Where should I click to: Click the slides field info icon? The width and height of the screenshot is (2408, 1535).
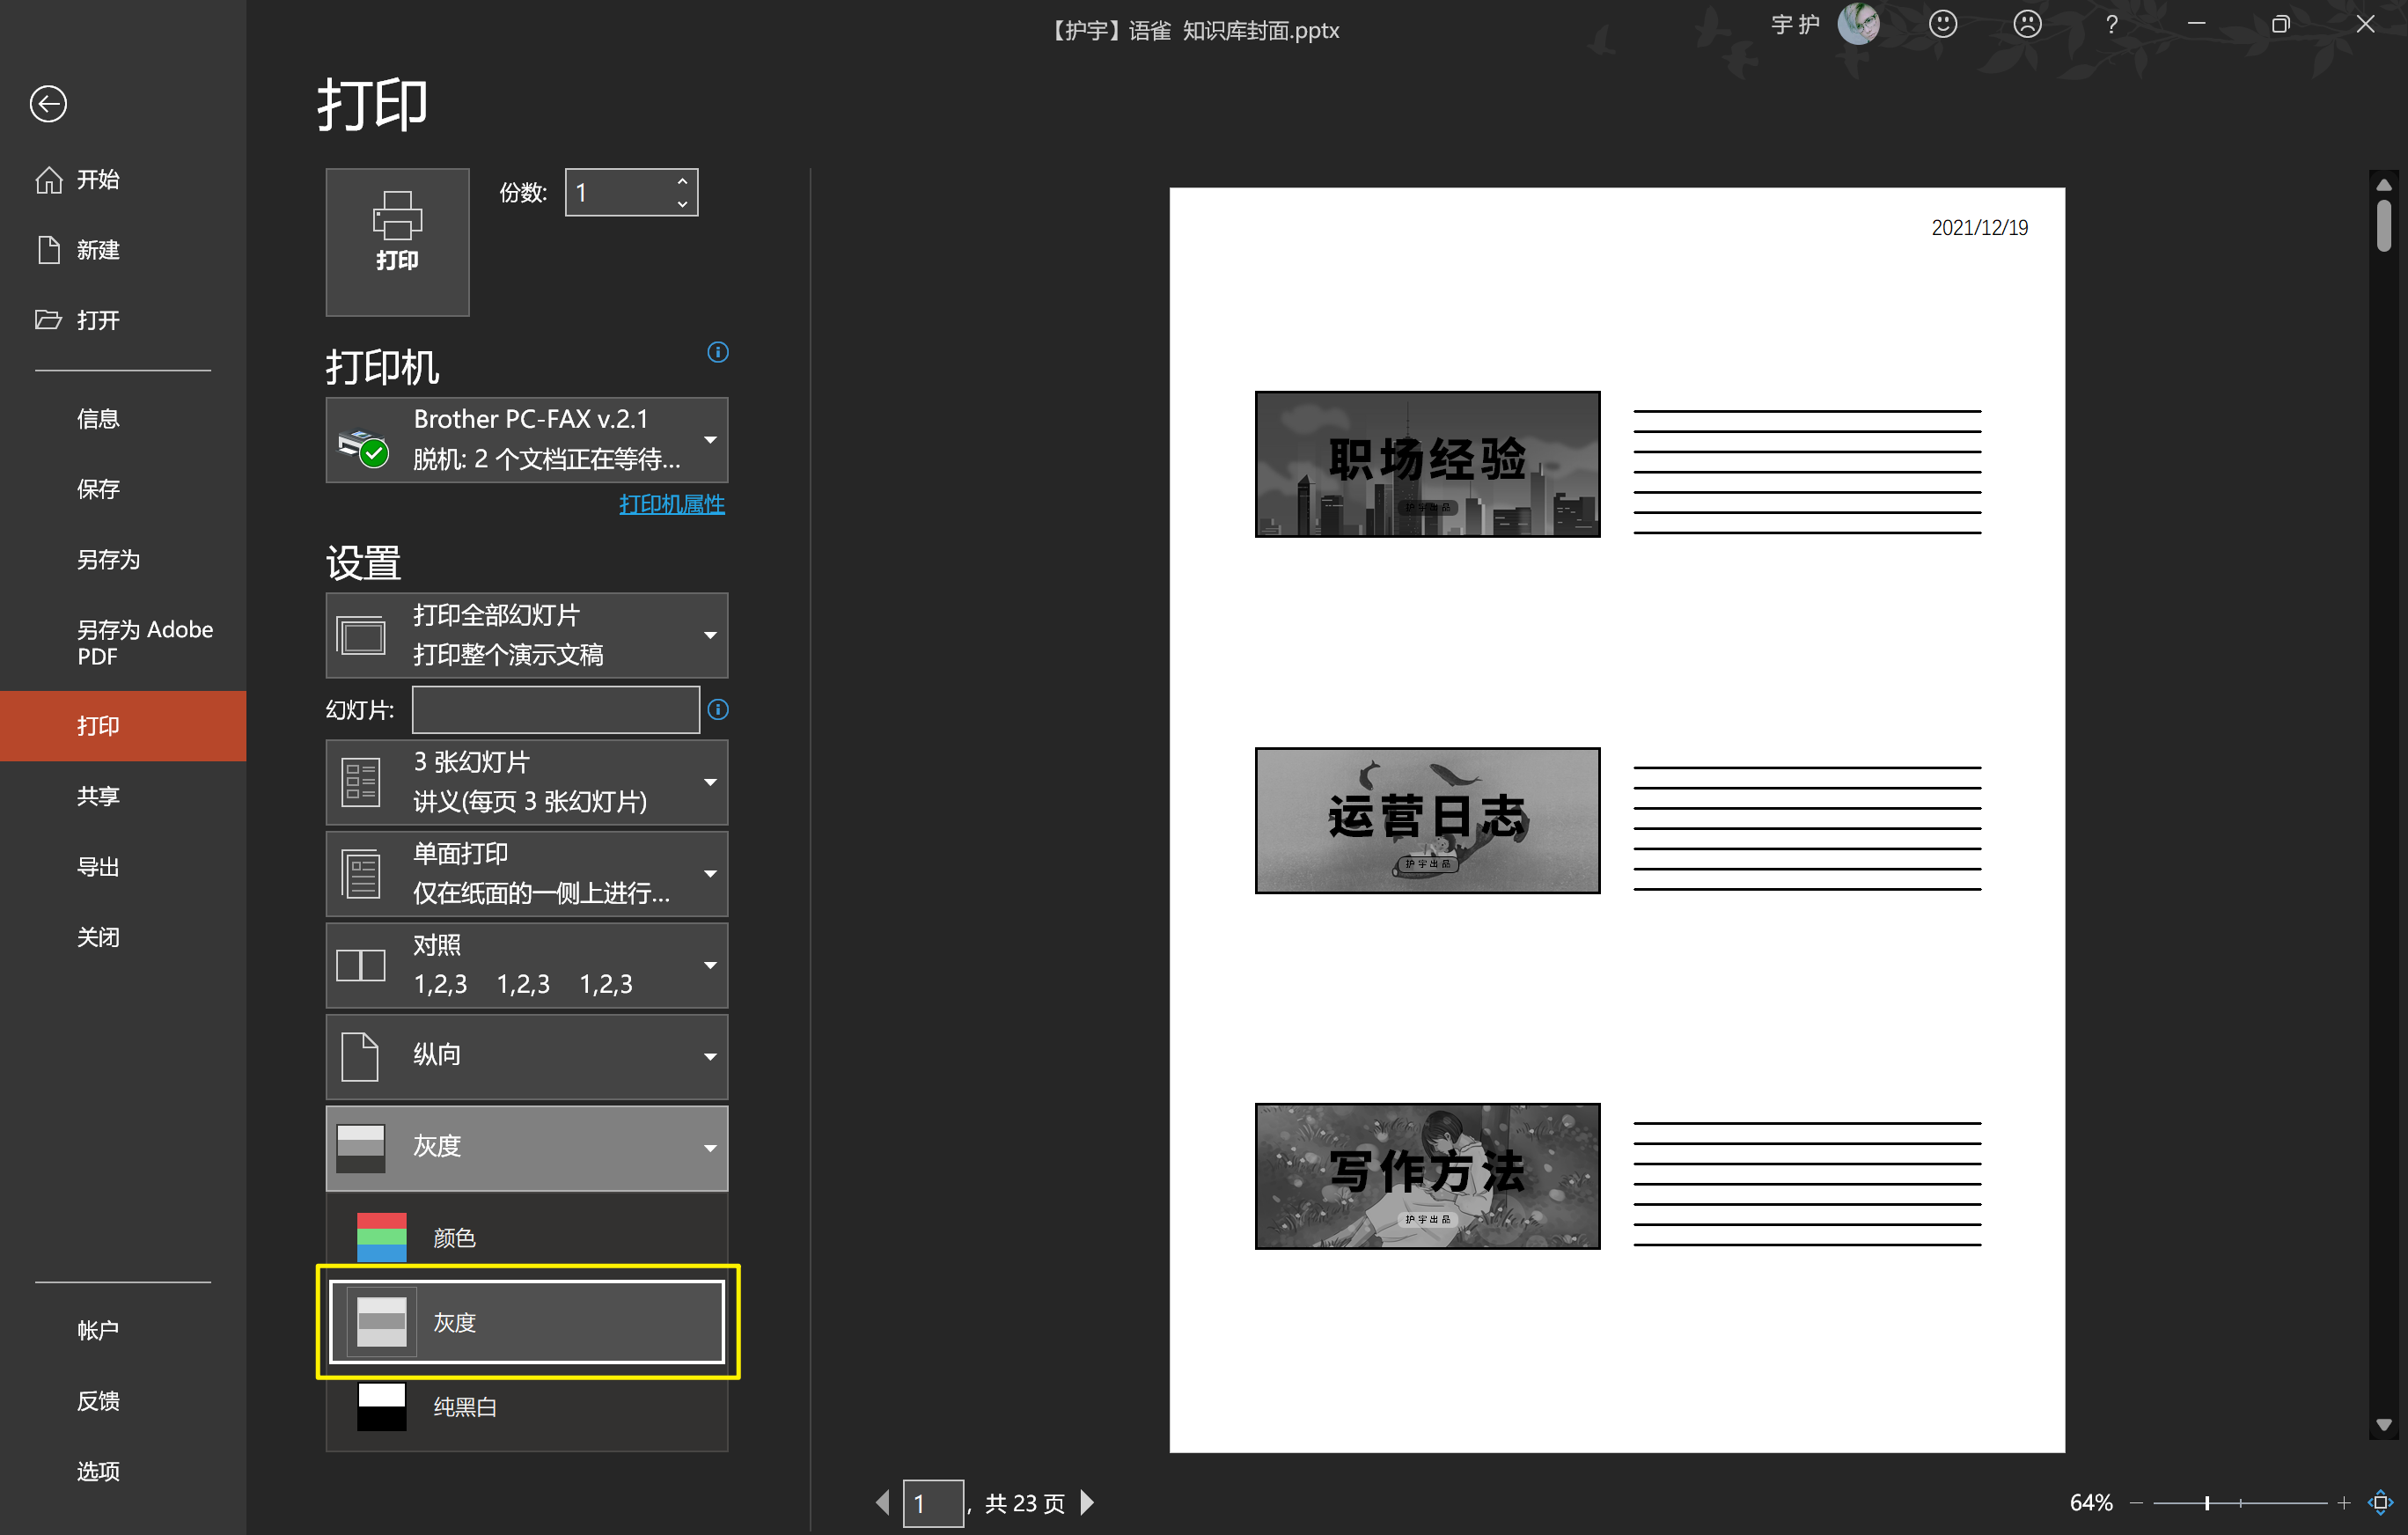pos(717,709)
